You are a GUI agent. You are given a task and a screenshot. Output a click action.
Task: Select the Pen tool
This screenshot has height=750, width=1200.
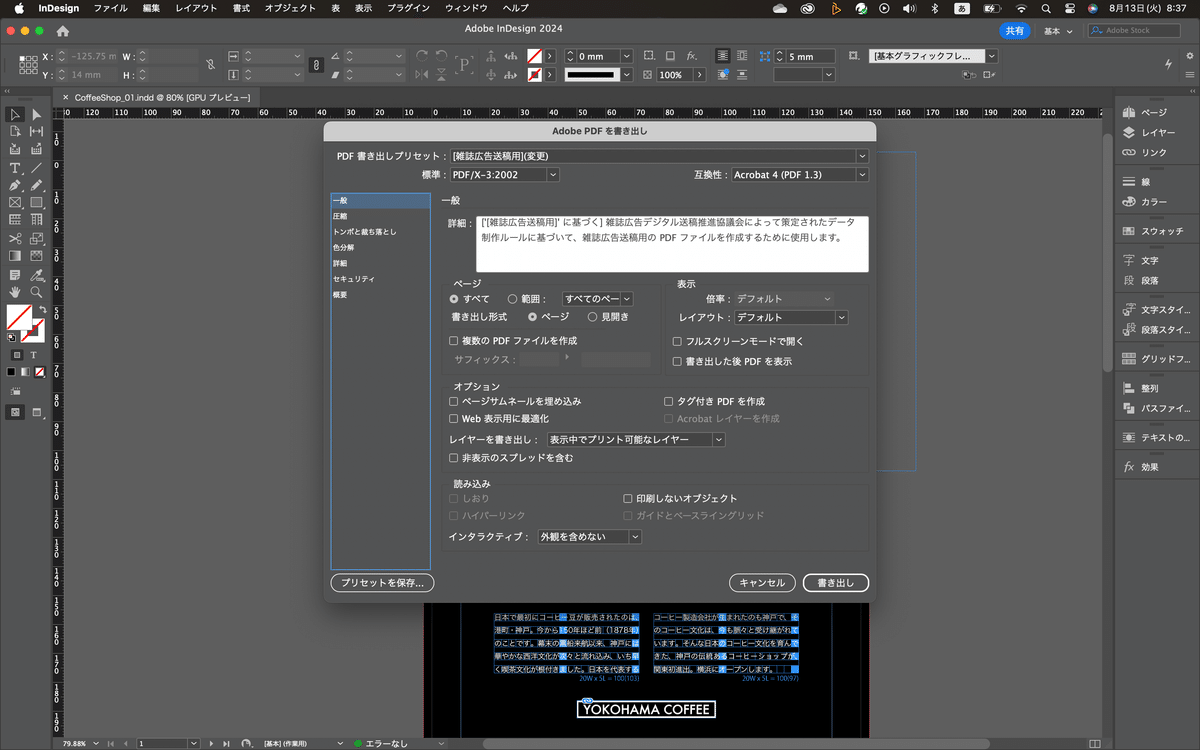(x=15, y=185)
